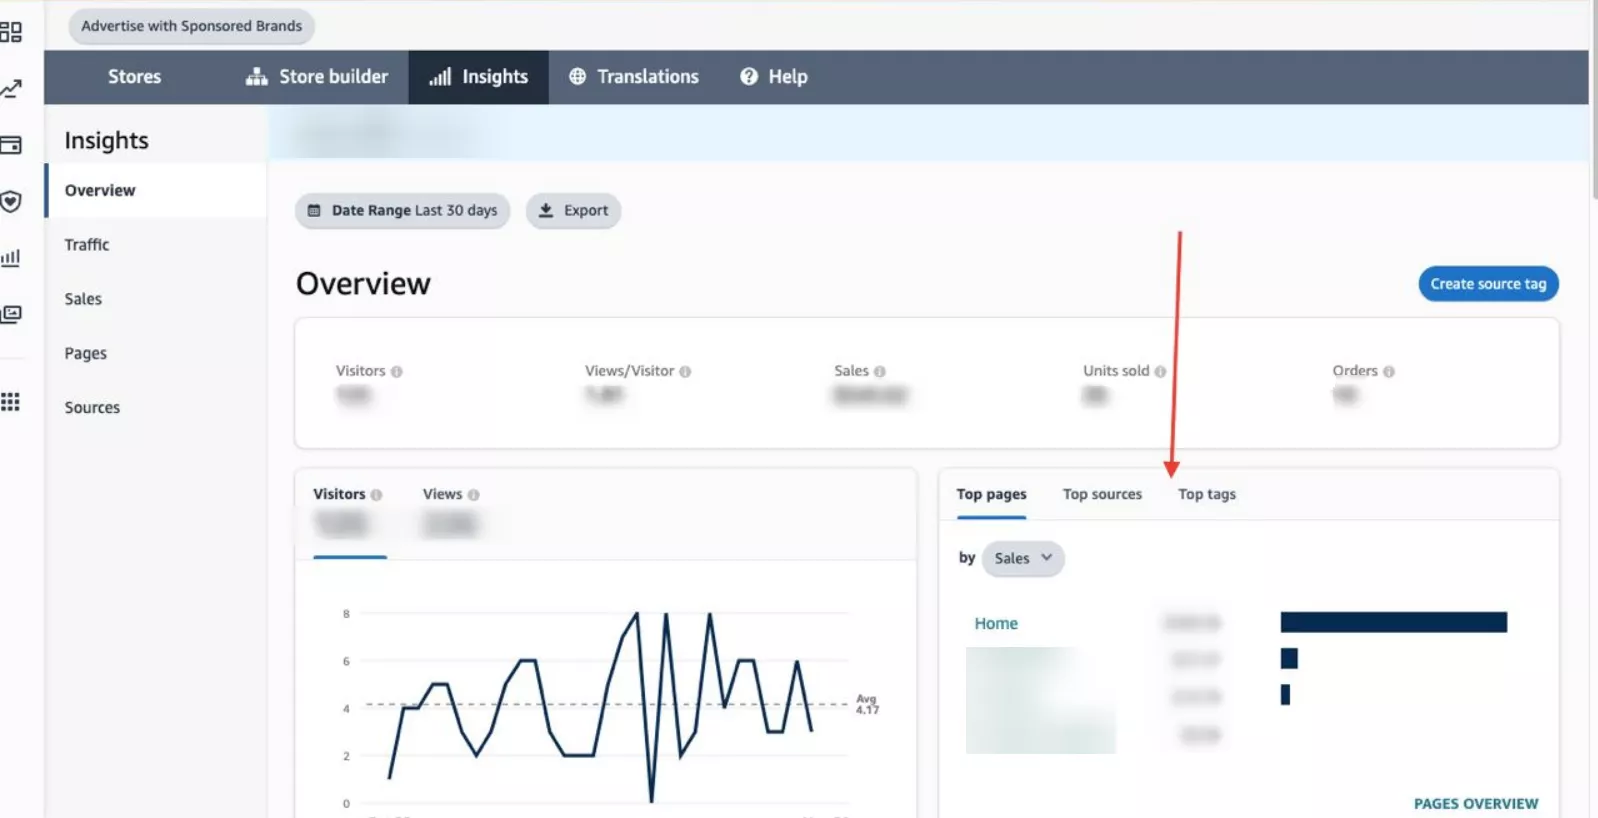The height and width of the screenshot is (818, 1598).
Task: Click the Help question mark icon
Action: pyautogui.click(x=749, y=77)
